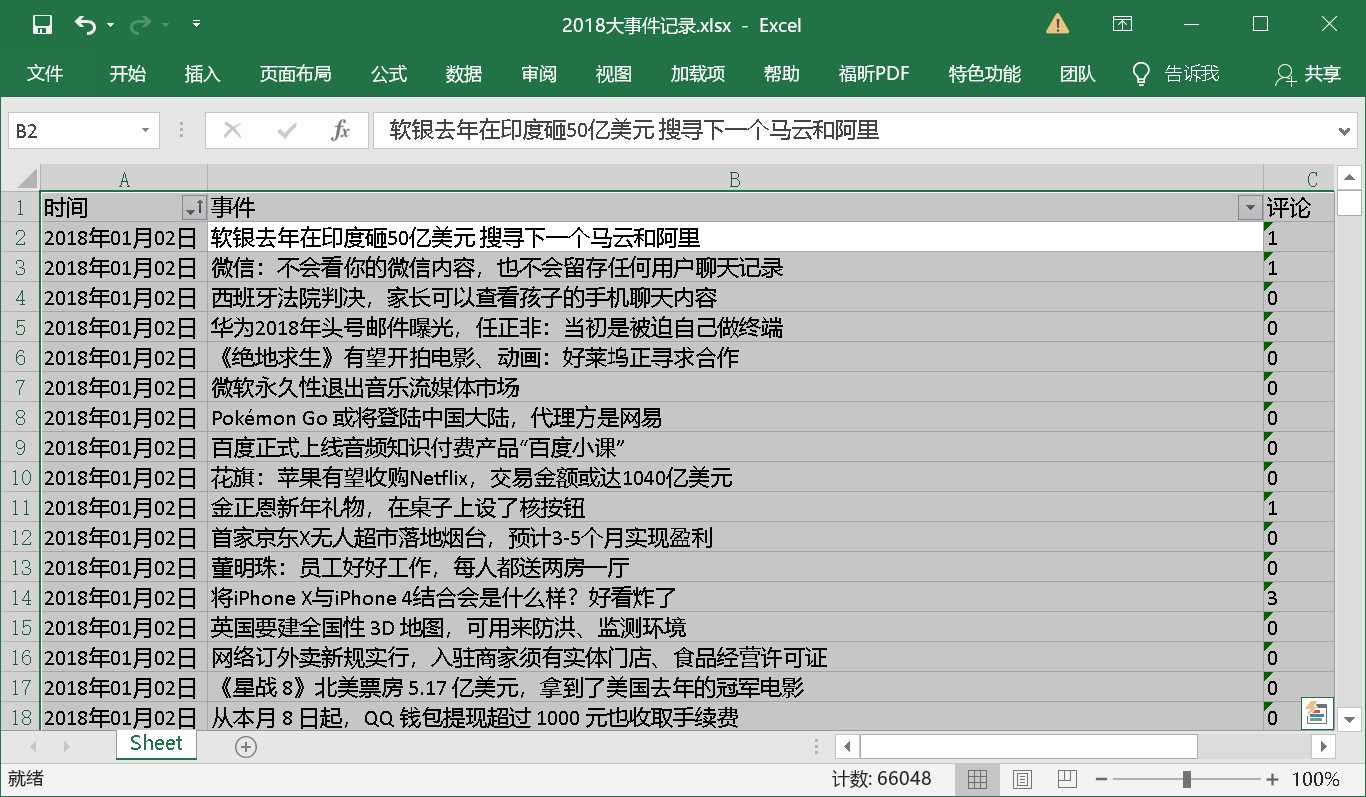This screenshot has height=797, width=1366.
Task: Select row 14 header
Action: 20,598
